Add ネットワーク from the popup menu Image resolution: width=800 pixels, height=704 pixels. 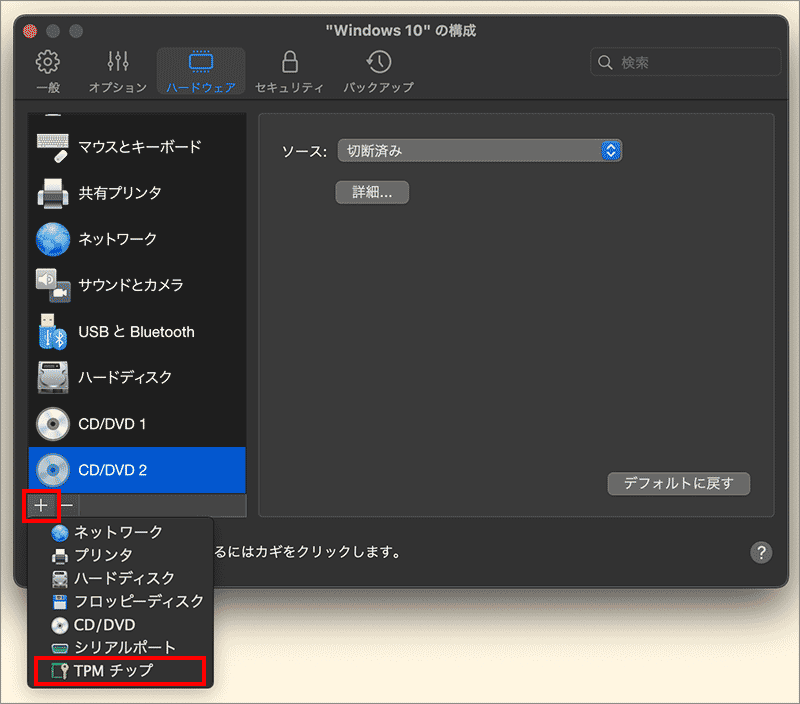coord(120,532)
